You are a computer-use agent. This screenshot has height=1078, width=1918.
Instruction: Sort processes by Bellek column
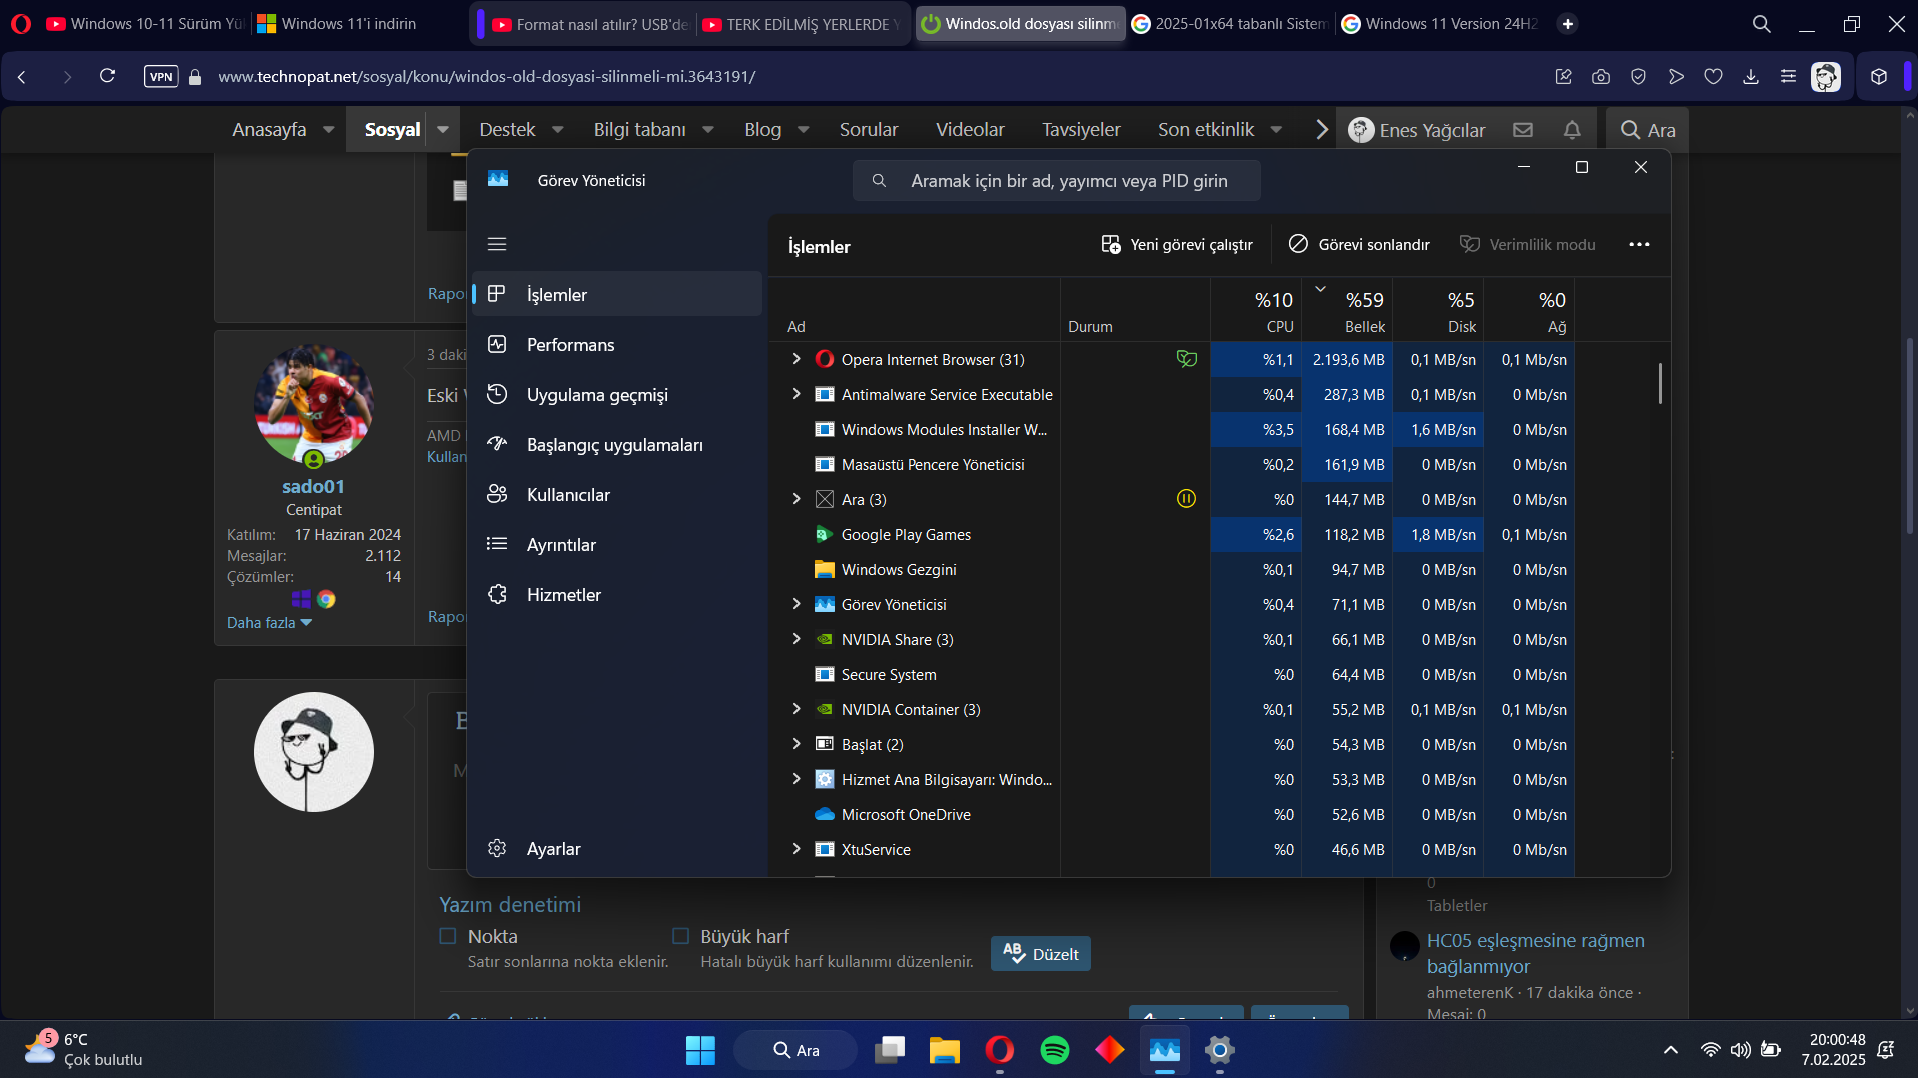(1347, 311)
